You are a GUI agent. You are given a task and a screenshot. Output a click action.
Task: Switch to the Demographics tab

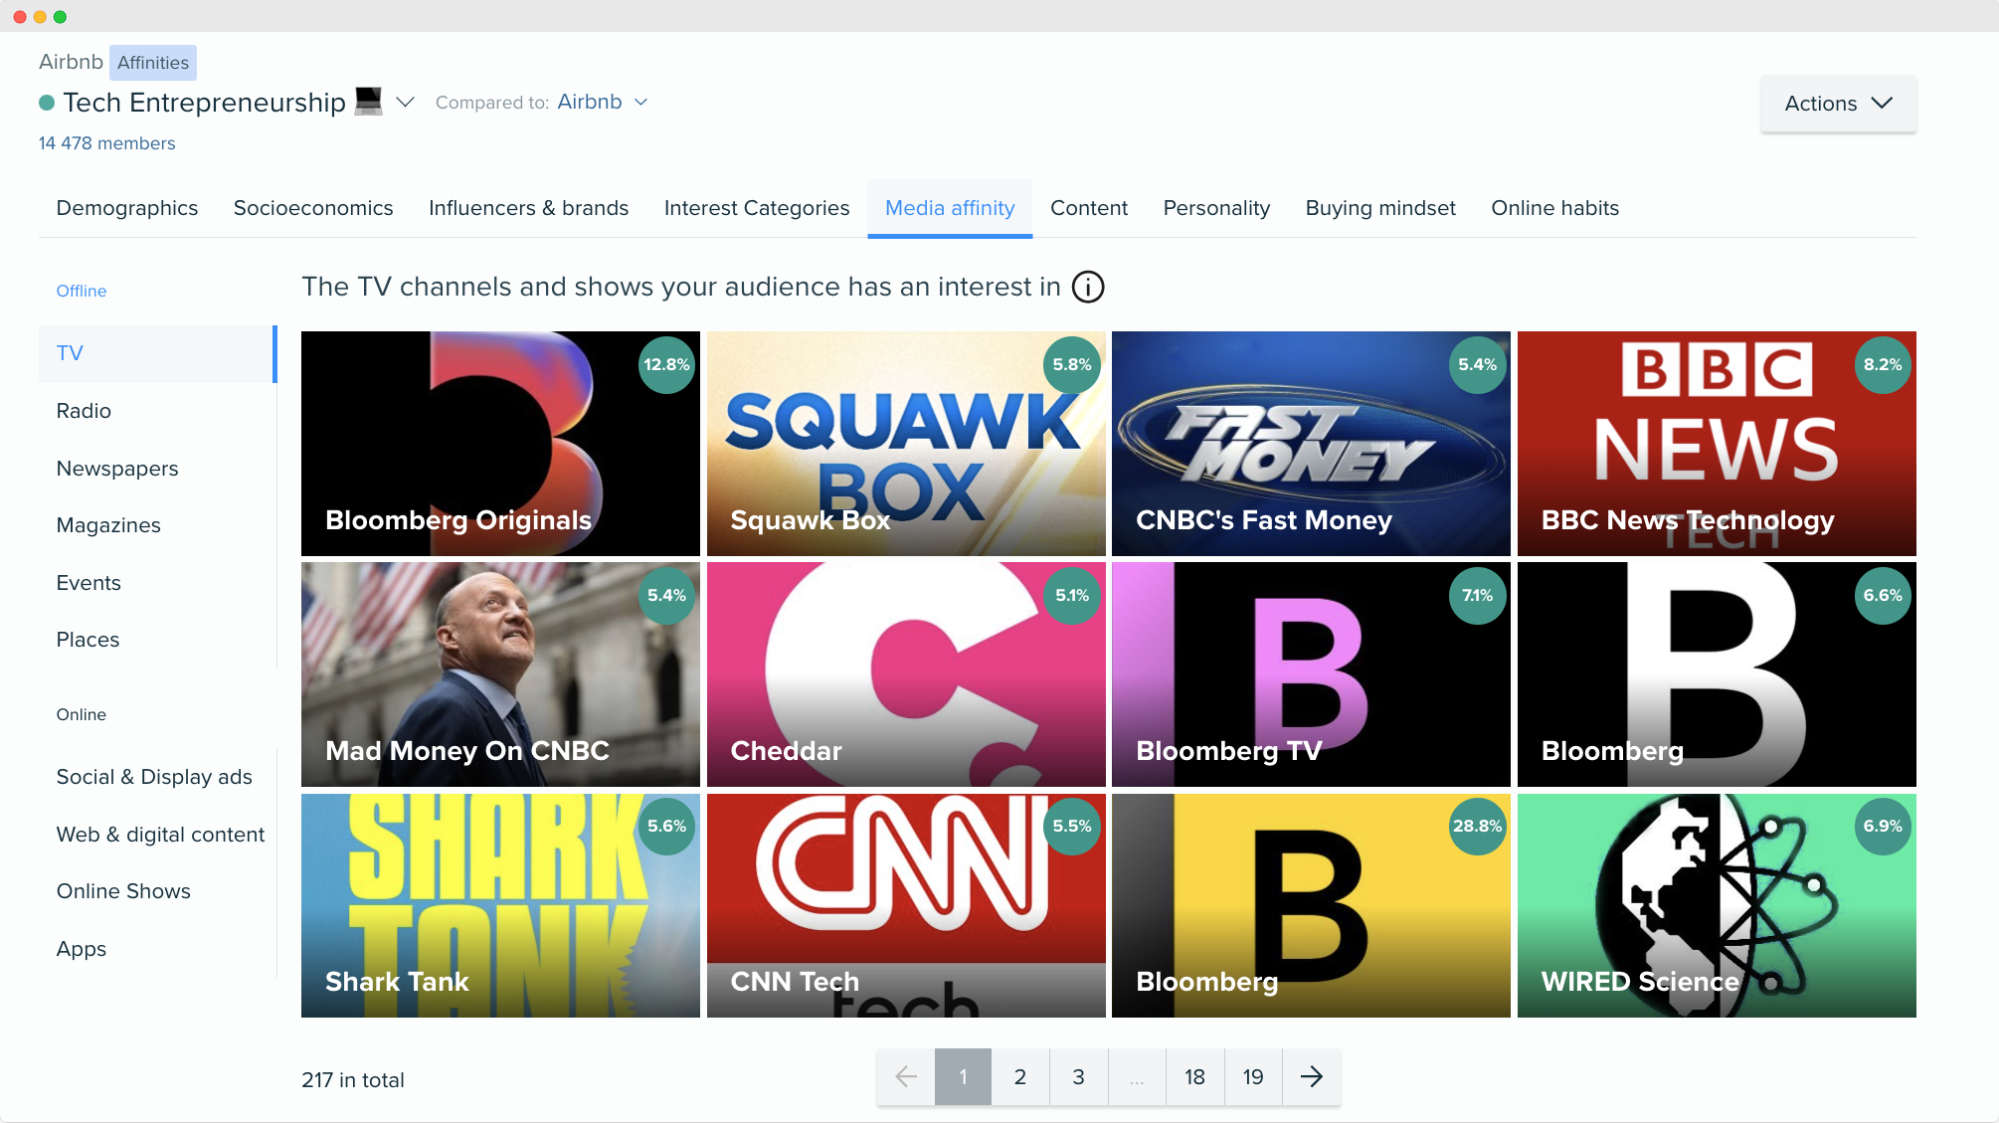point(125,207)
